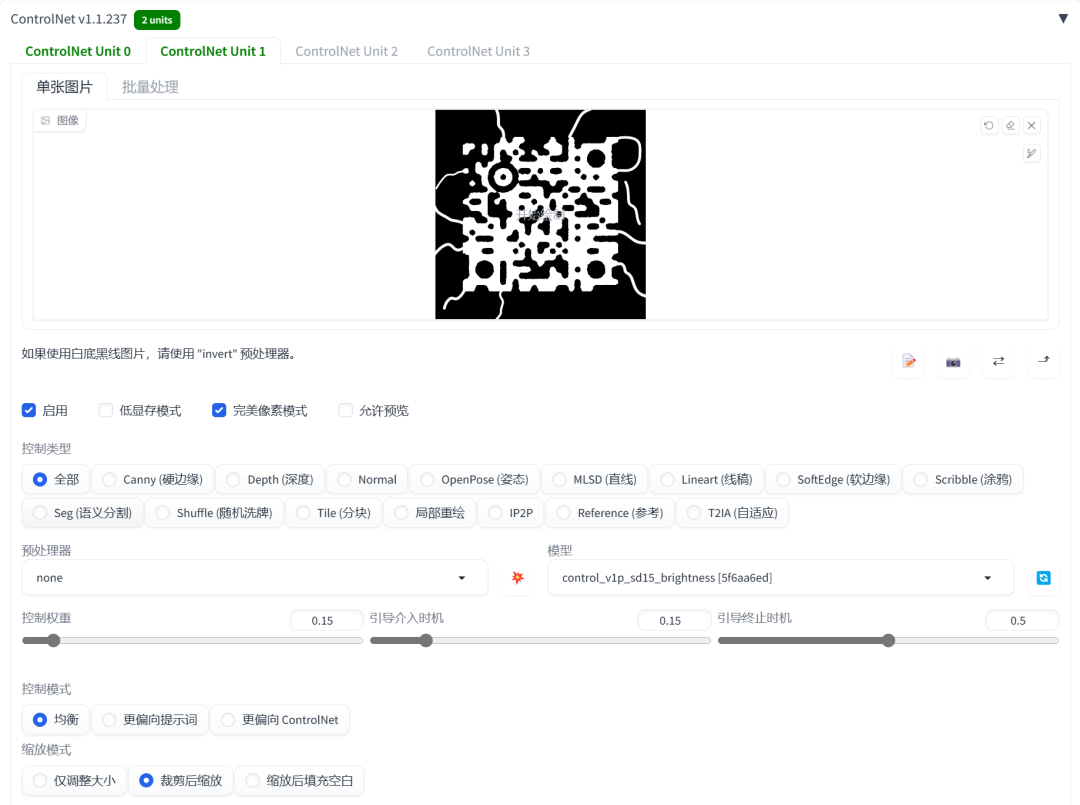This screenshot has height=805, width=1080.
Task: Refresh the model list with blue icon
Action: click(1043, 578)
